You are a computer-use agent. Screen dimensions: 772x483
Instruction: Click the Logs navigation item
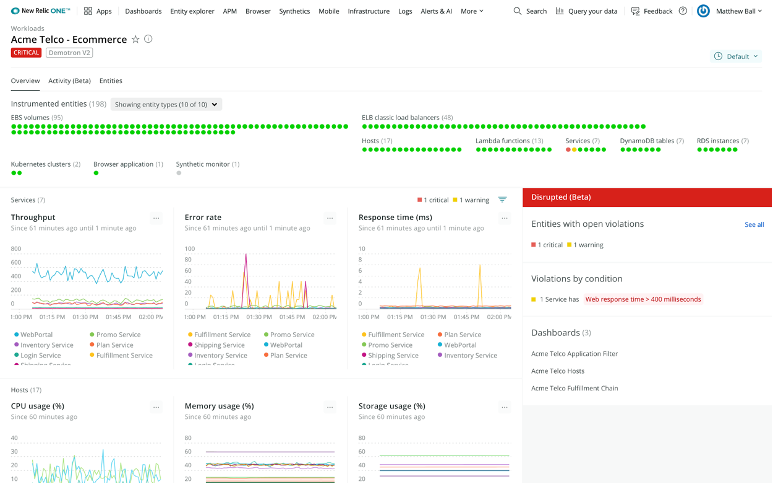[x=405, y=11]
